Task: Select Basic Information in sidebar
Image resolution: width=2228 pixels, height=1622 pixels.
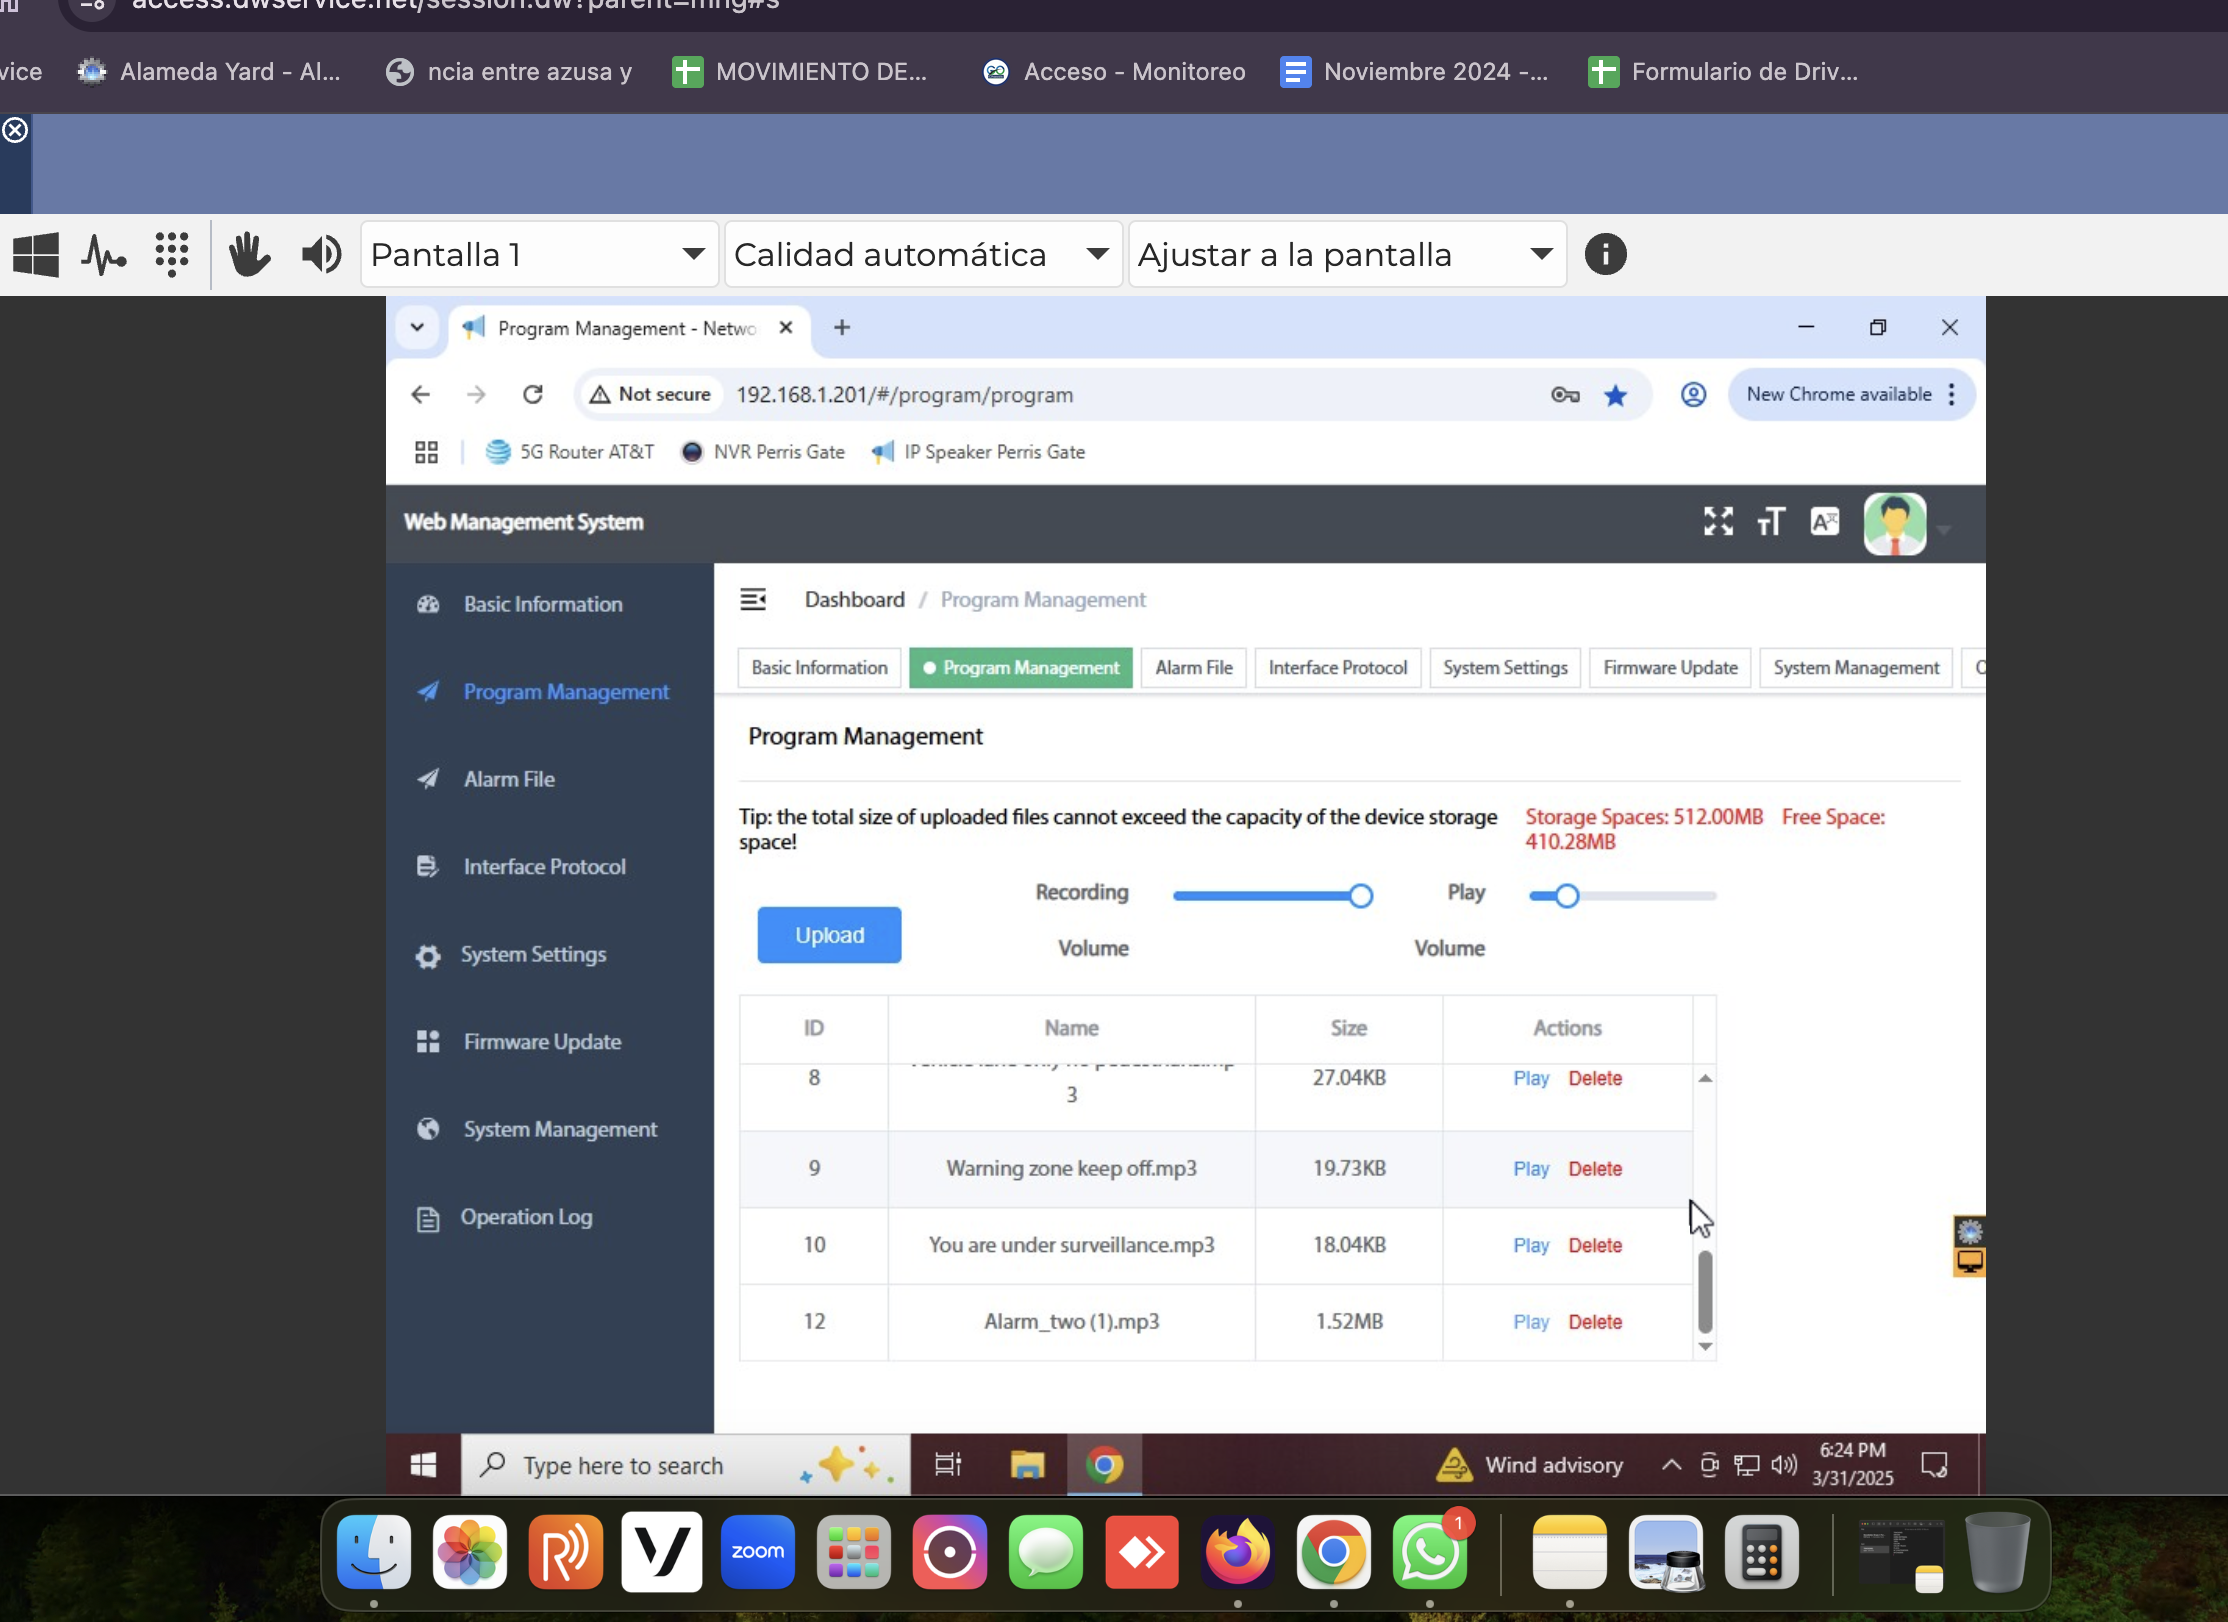Action: coord(550,604)
